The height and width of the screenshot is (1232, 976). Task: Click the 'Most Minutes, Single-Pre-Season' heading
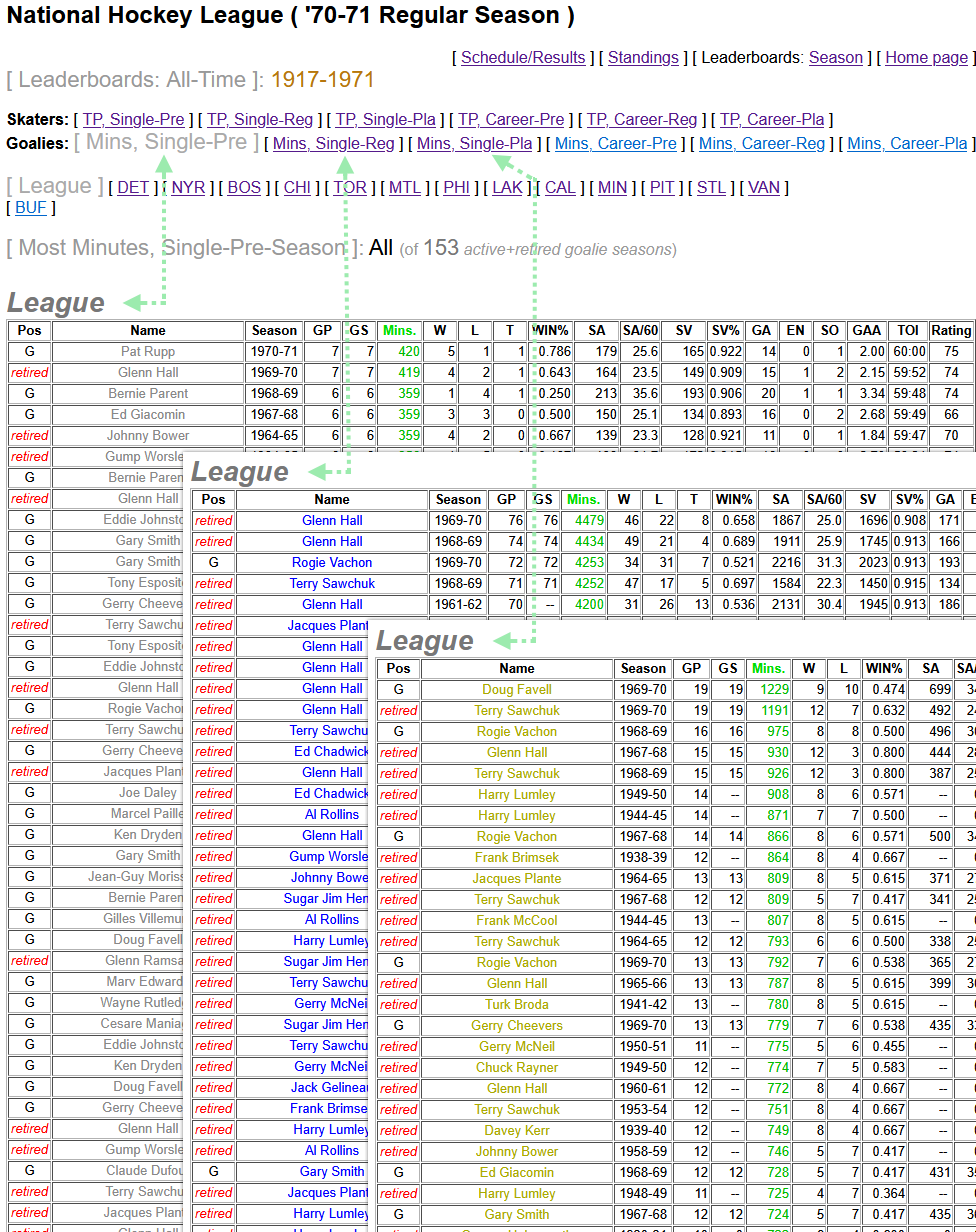pyautogui.click(x=182, y=247)
